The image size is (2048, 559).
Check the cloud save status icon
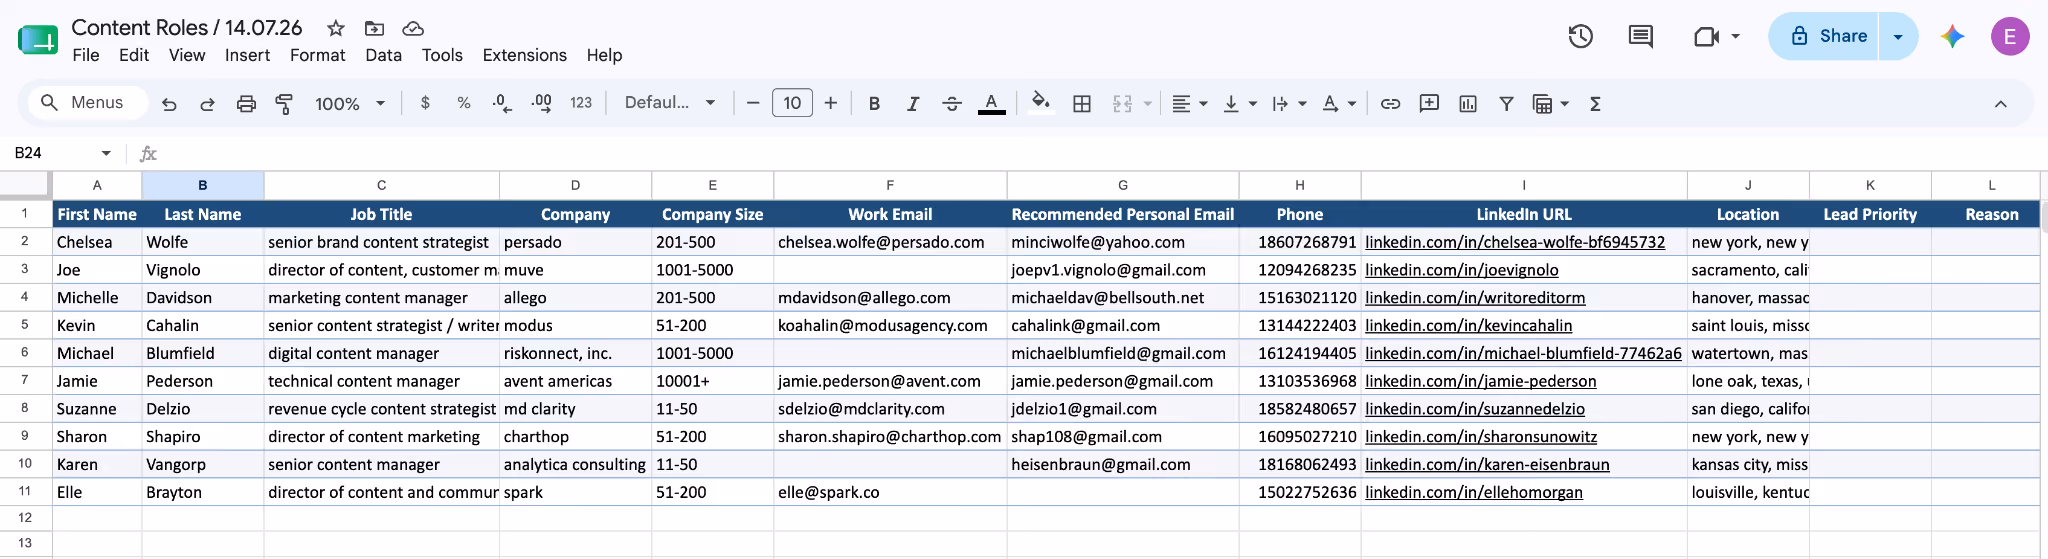412,28
